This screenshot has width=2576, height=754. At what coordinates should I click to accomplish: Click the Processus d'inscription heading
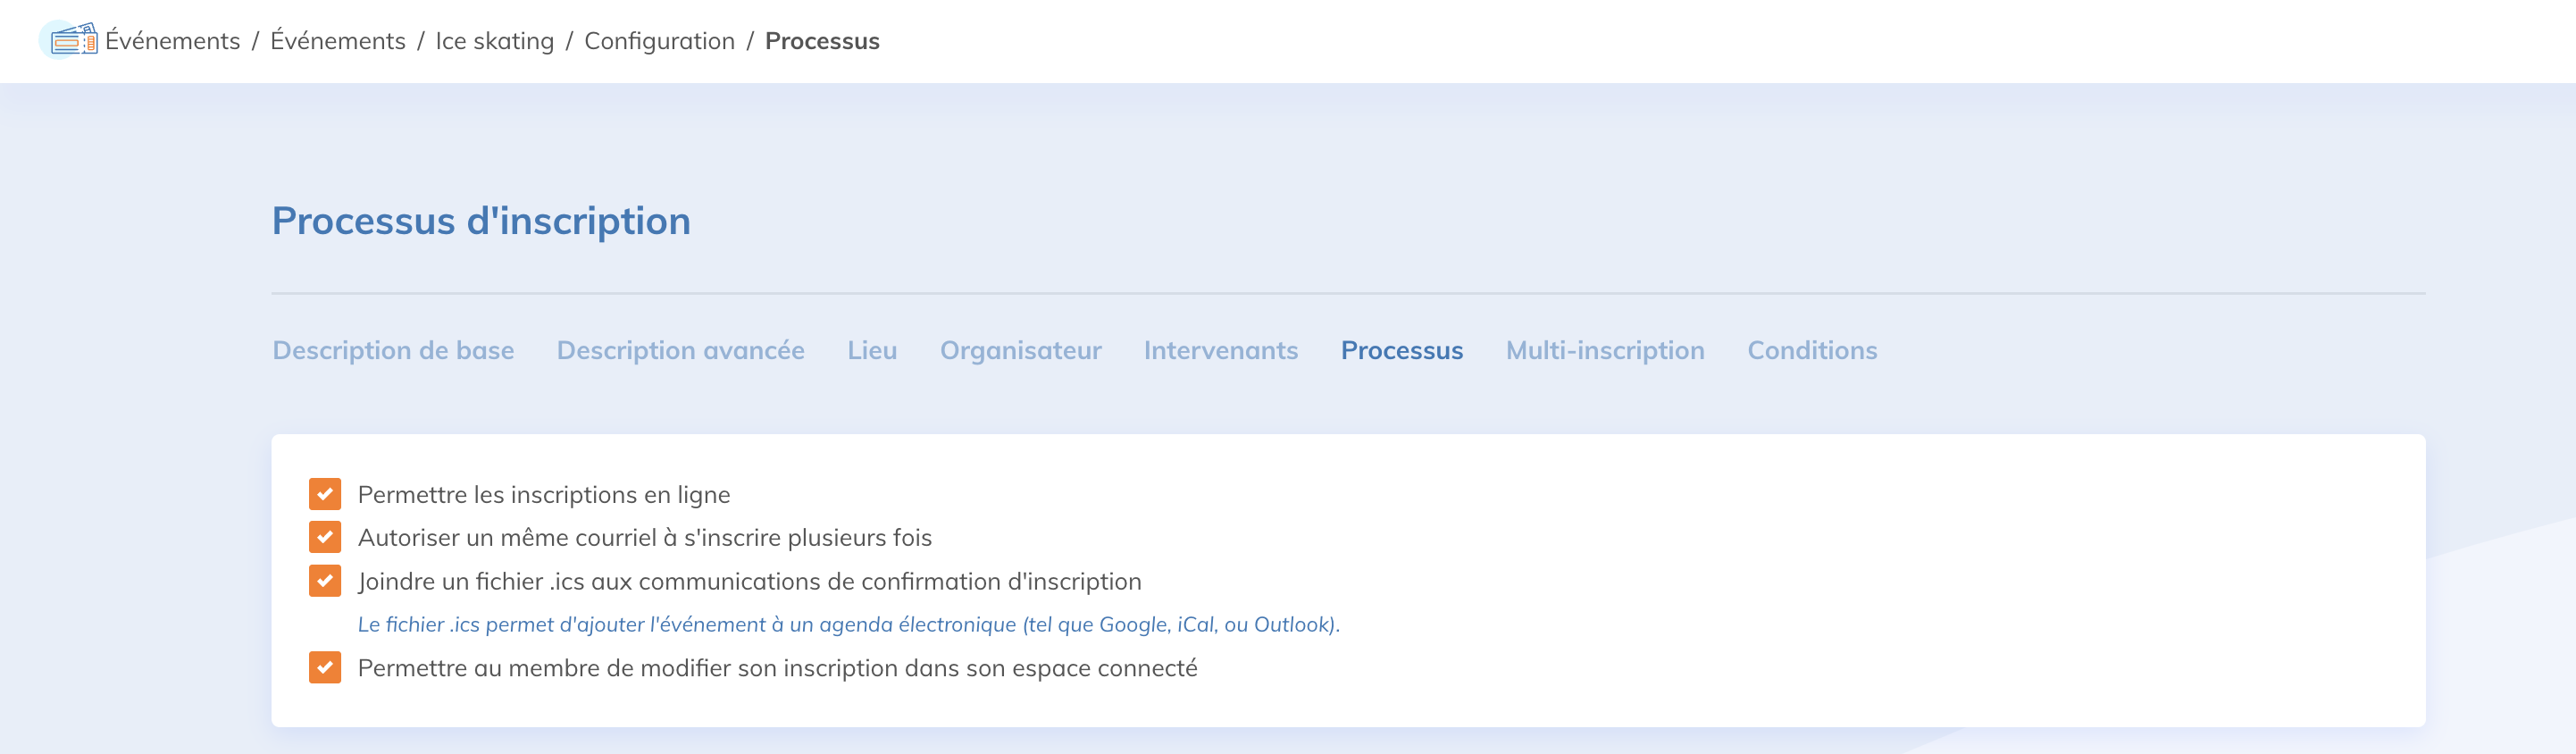tap(481, 221)
